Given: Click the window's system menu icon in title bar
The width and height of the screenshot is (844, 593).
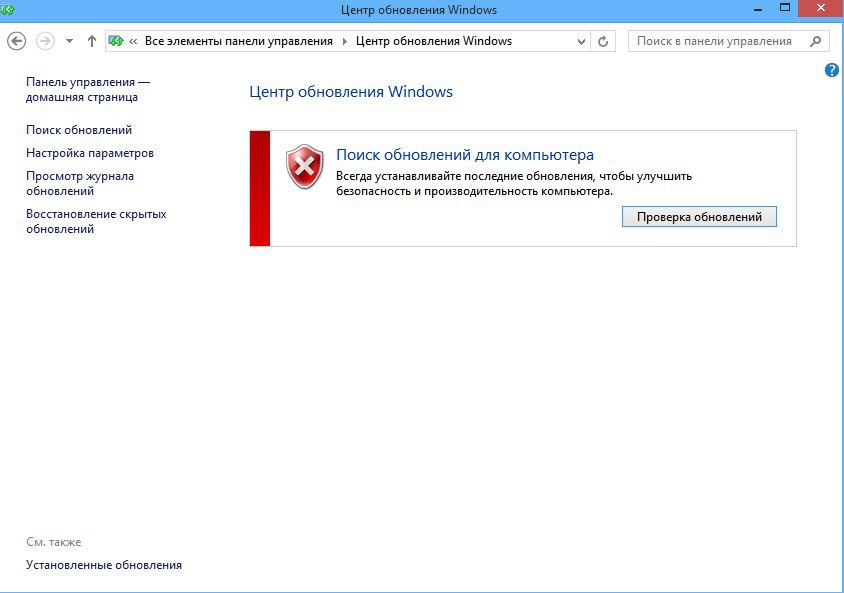Looking at the screenshot, I should pyautogui.click(x=7, y=9).
